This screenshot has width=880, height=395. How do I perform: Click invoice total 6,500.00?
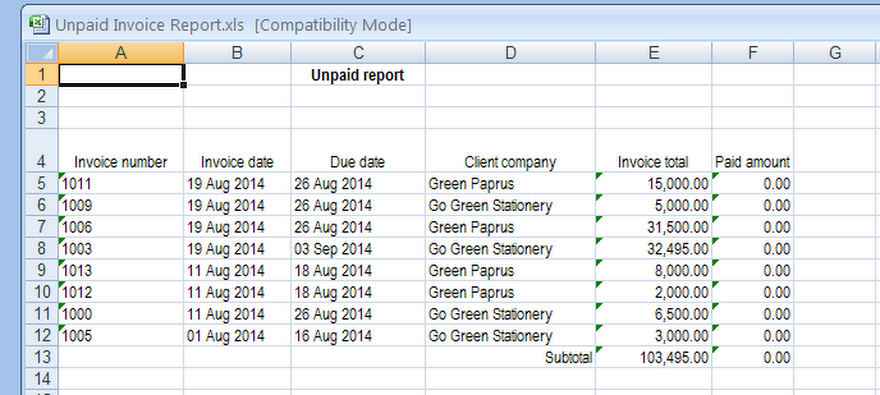(x=654, y=314)
